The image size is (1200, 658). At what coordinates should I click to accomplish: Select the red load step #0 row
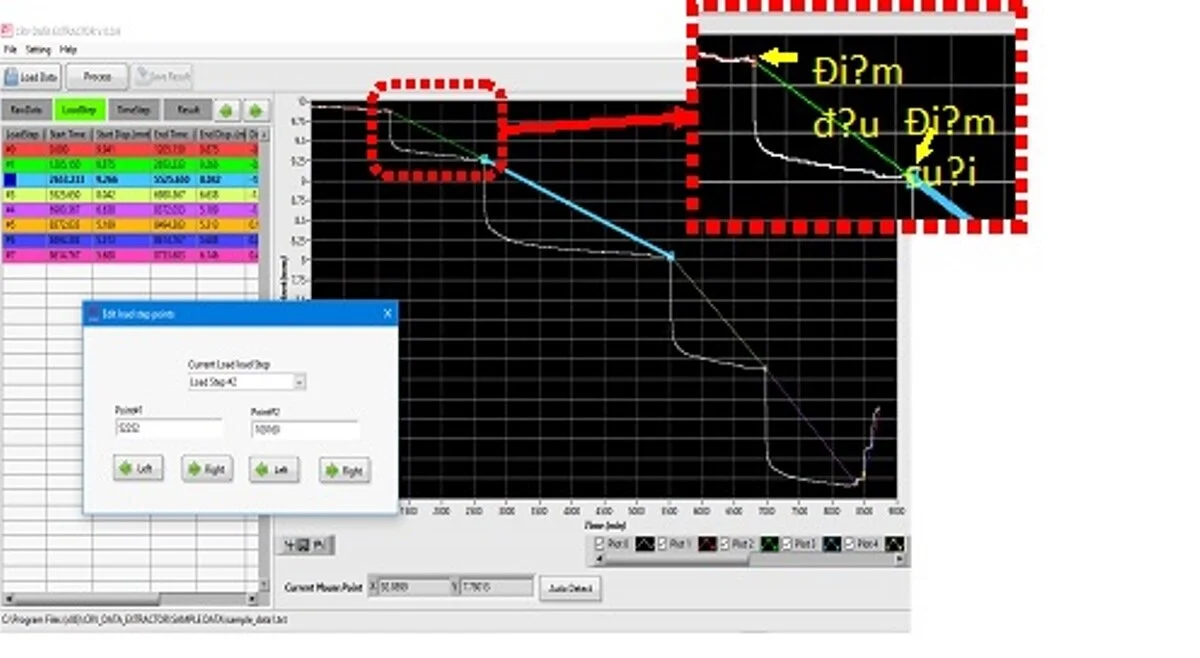click(x=130, y=148)
